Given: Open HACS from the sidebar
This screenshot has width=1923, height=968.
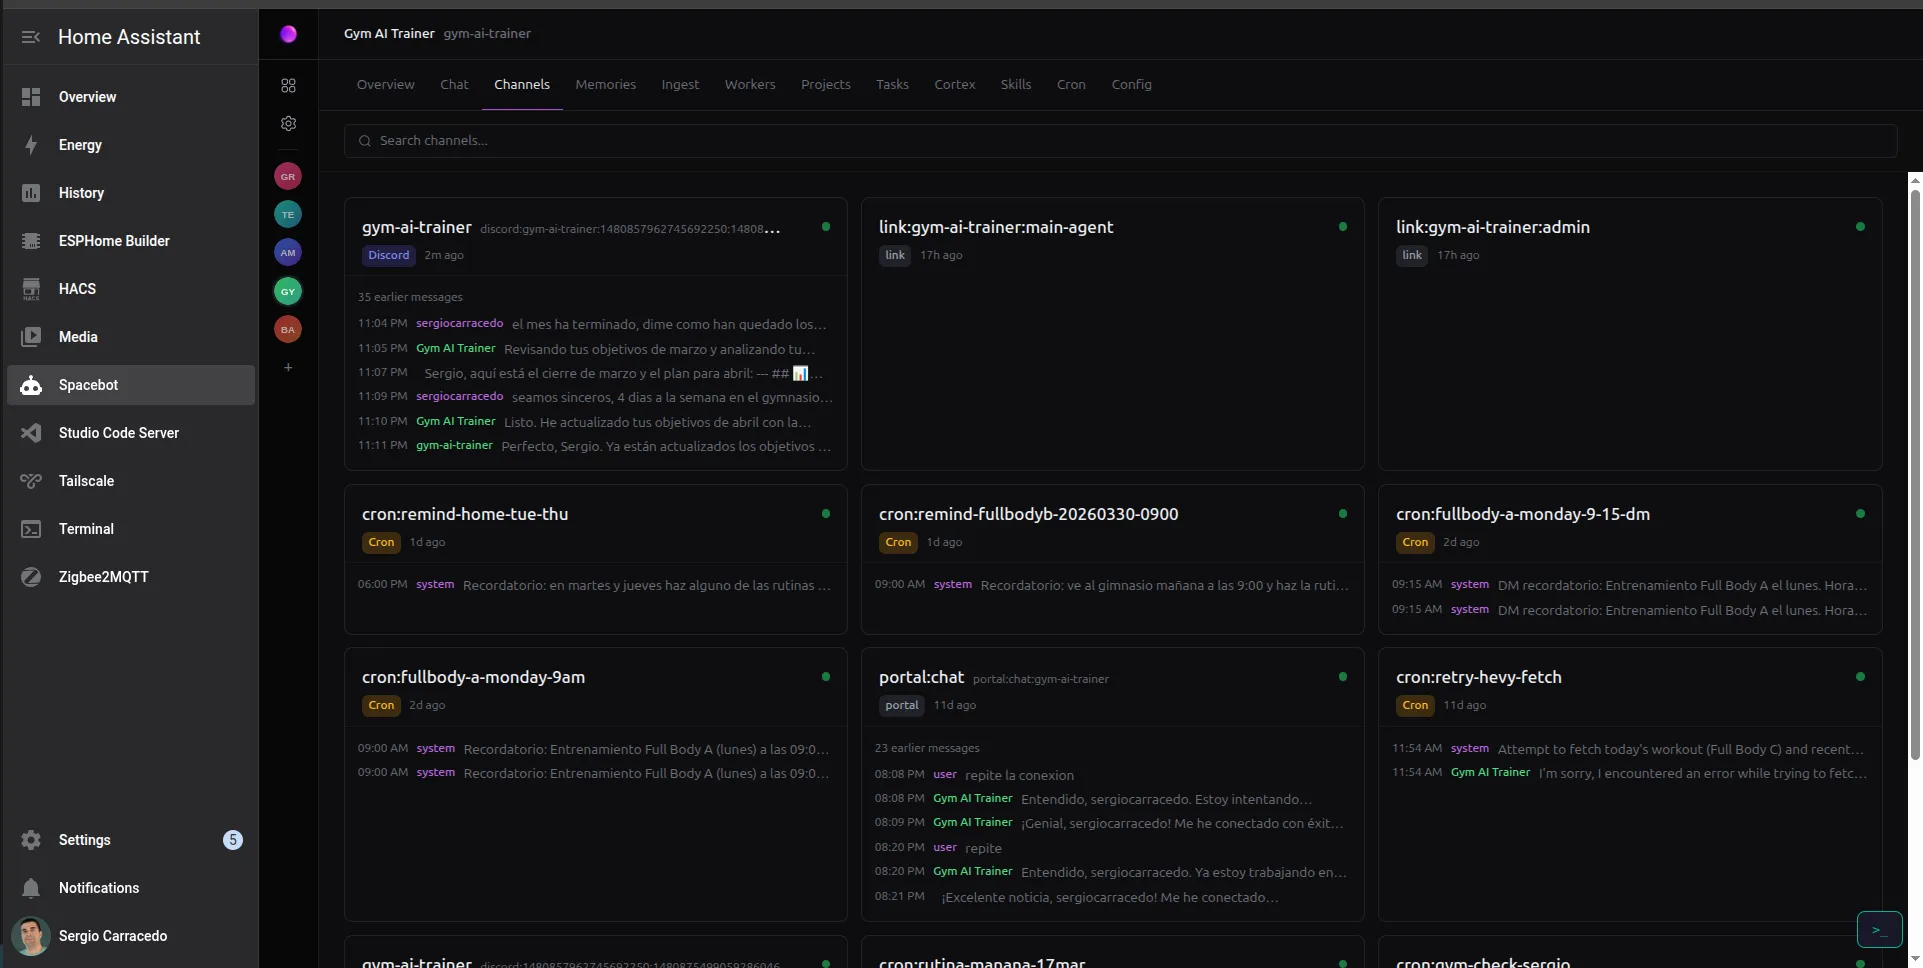Looking at the screenshot, I should pyautogui.click(x=77, y=289).
